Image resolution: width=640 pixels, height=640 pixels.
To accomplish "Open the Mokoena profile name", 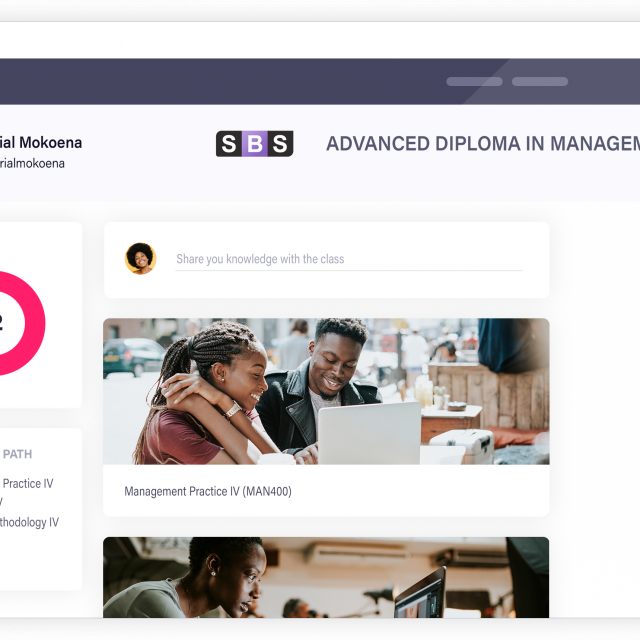I will pyautogui.click(x=41, y=143).
